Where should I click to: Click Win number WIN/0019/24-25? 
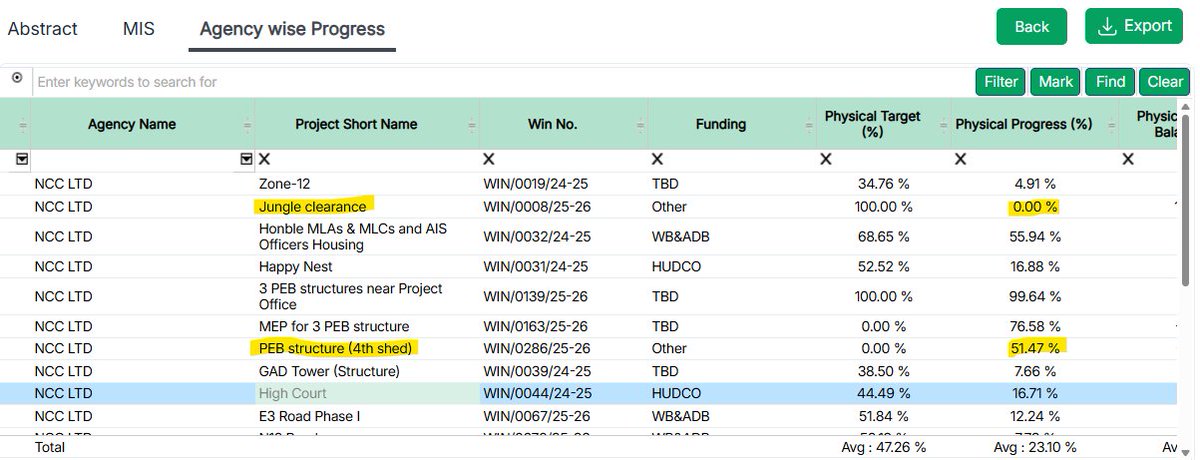point(537,184)
